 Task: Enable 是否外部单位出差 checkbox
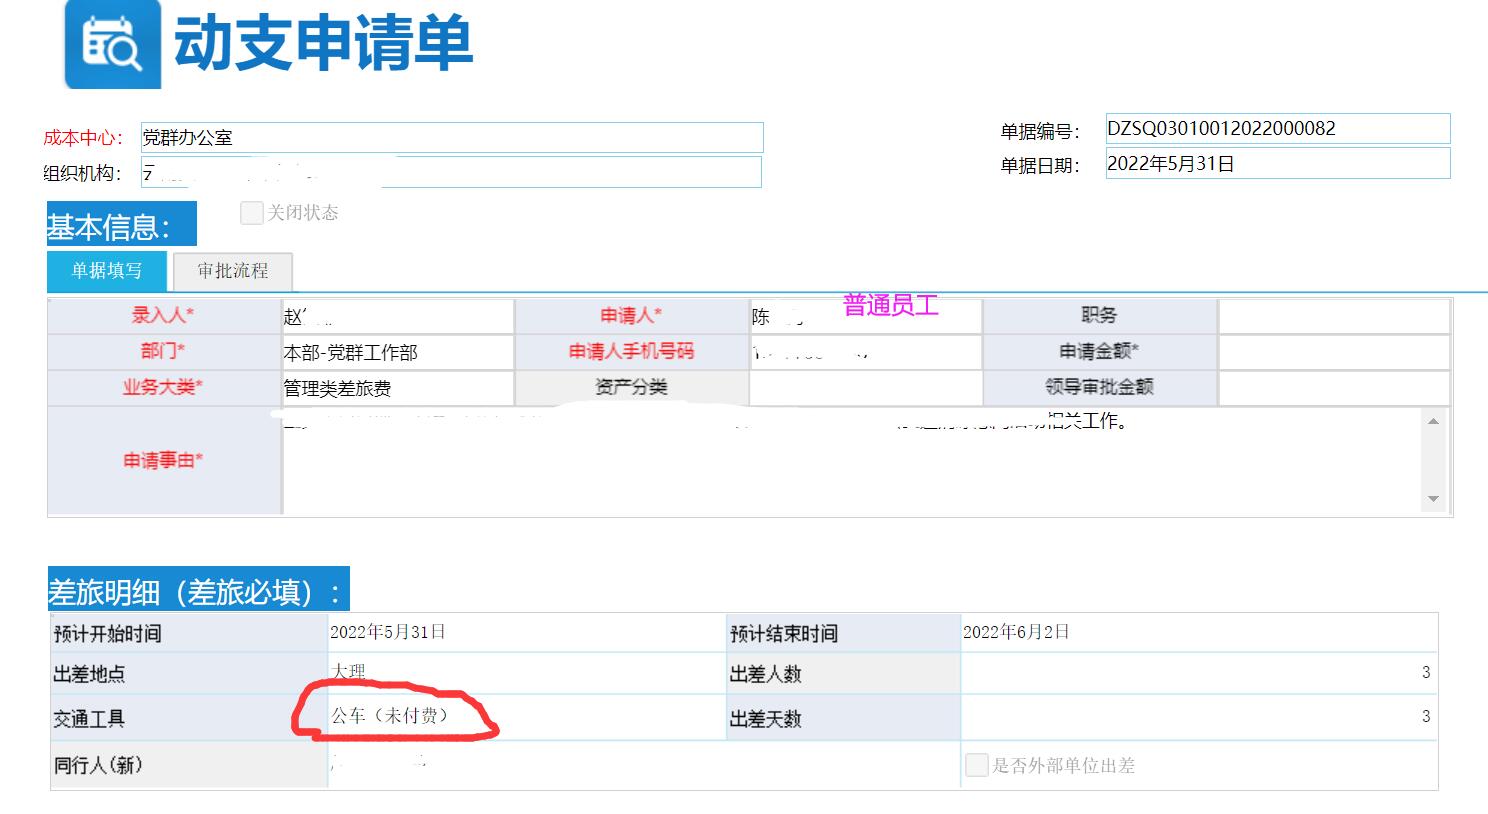pos(977,766)
